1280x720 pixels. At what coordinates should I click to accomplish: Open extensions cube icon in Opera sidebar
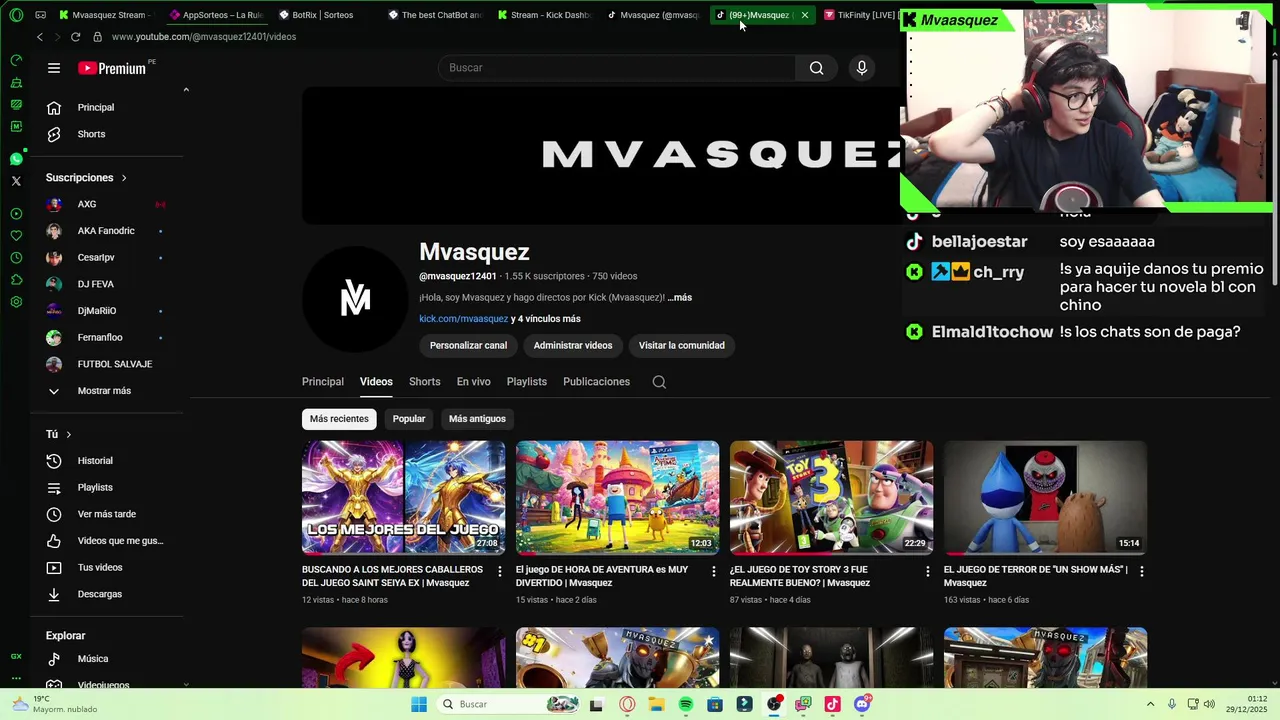(16, 280)
